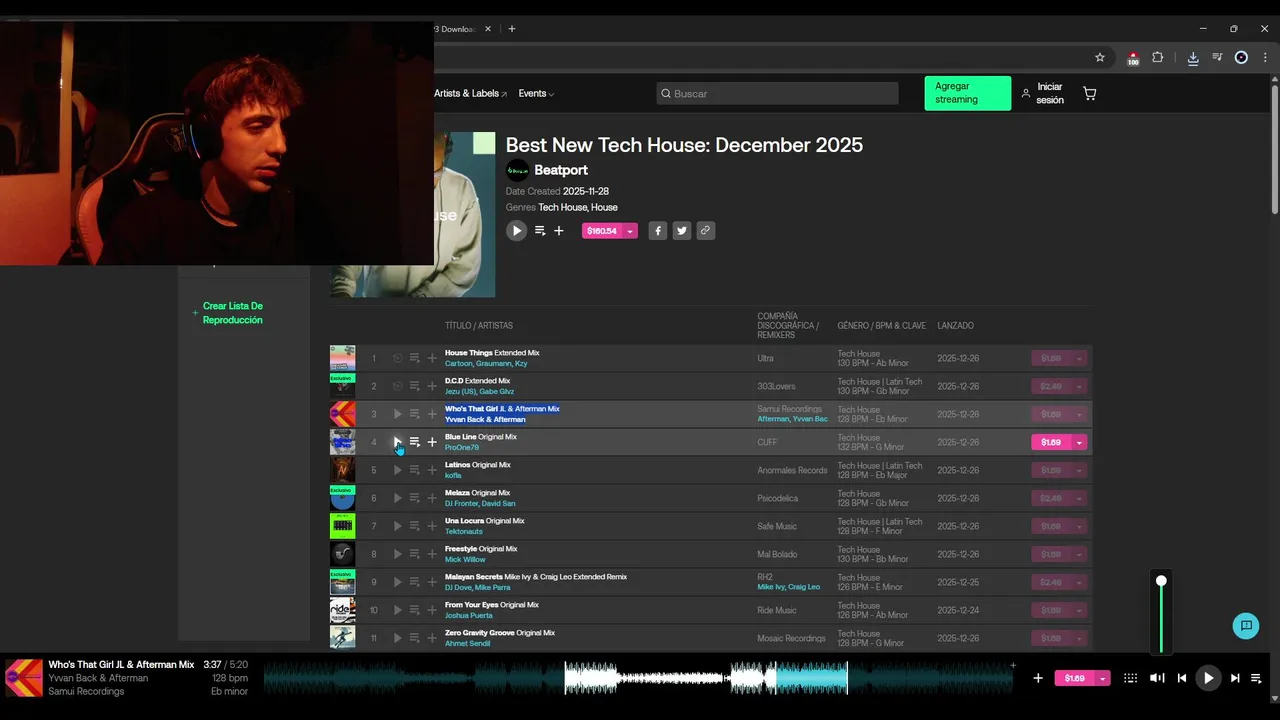Click Agregar streaming button
Viewport: 1280px width, 720px height.
pyautogui.click(x=967, y=93)
